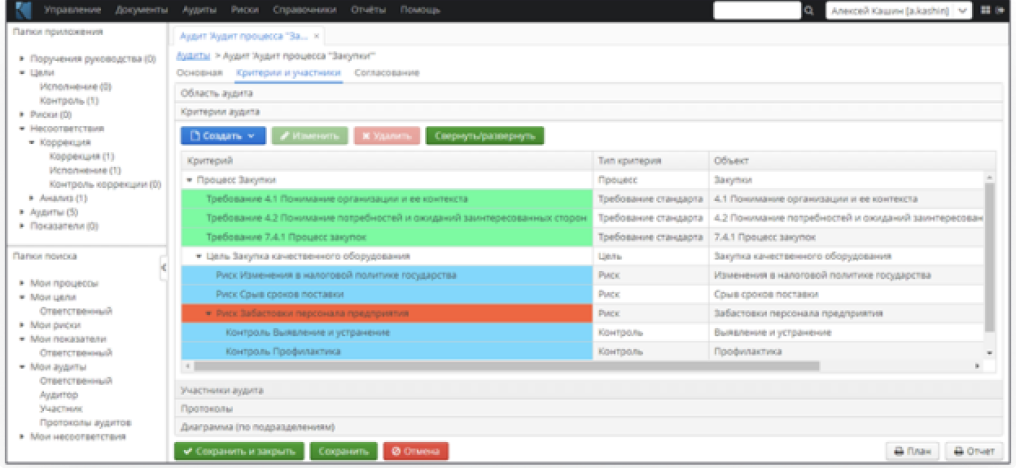Image resolution: width=1016 pixels, height=468 pixels.
Task: Open Исполнение (0) under Цели
Action: (75, 87)
